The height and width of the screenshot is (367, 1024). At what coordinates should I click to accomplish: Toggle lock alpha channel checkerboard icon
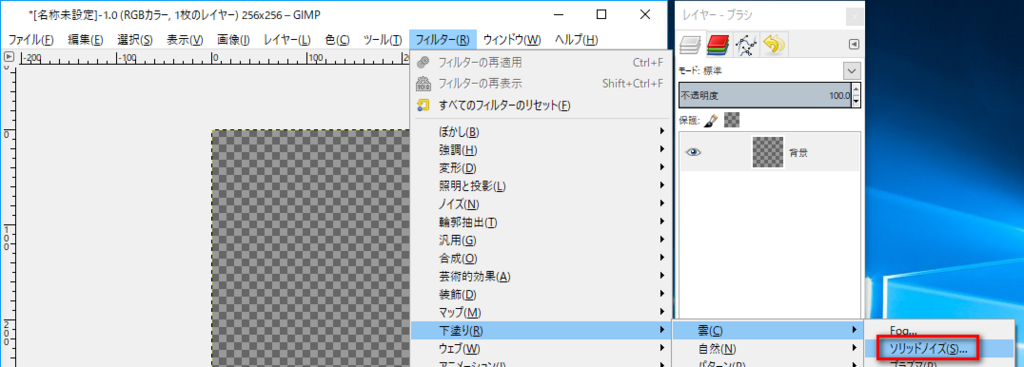731,120
